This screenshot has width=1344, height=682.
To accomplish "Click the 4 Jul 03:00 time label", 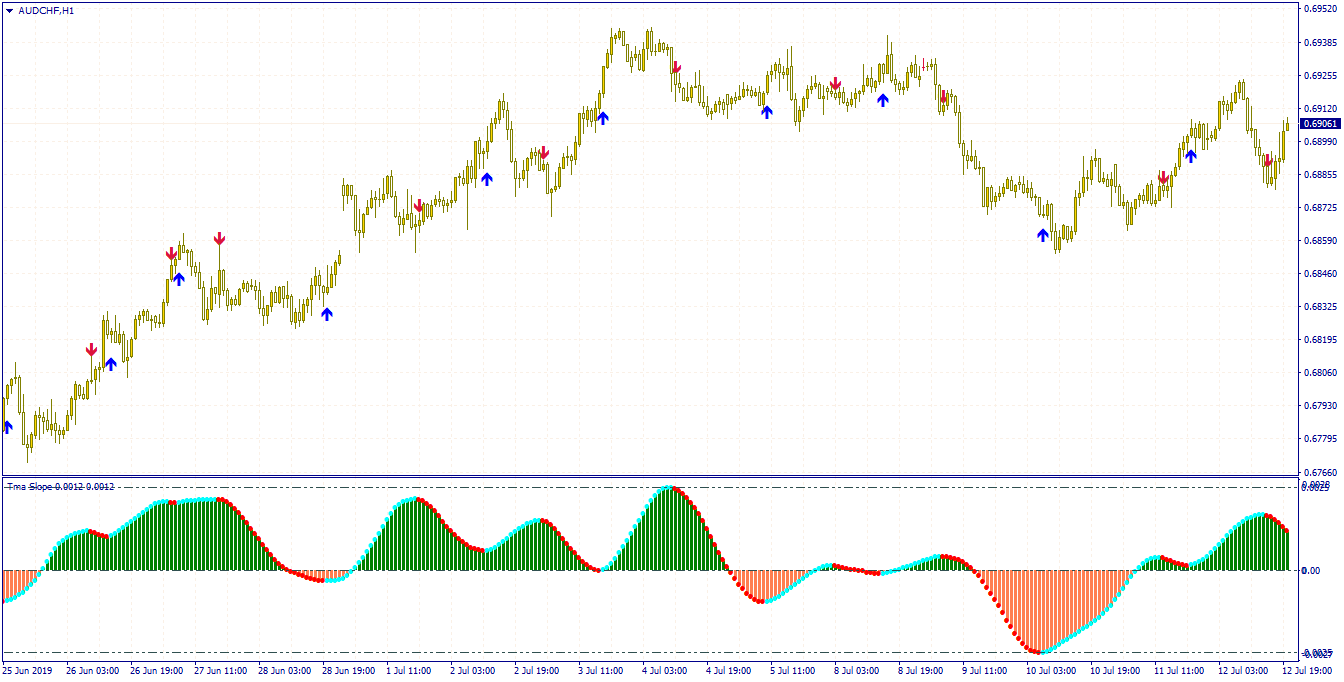I will coord(664,671).
